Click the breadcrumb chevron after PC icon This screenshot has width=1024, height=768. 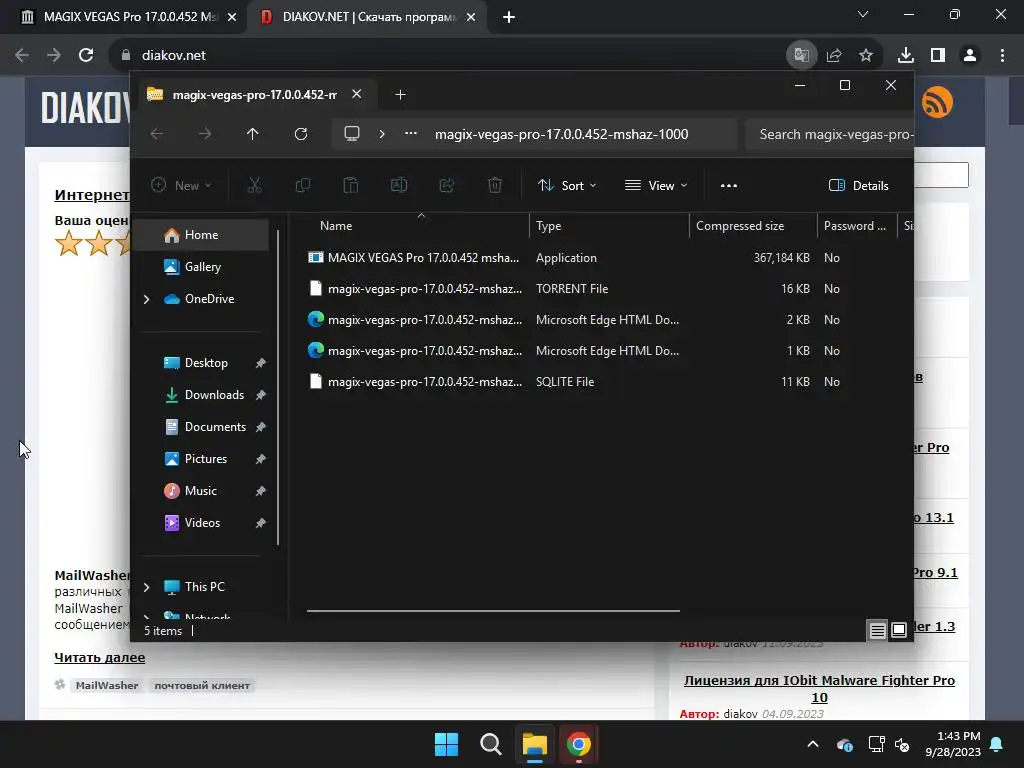(x=382, y=134)
